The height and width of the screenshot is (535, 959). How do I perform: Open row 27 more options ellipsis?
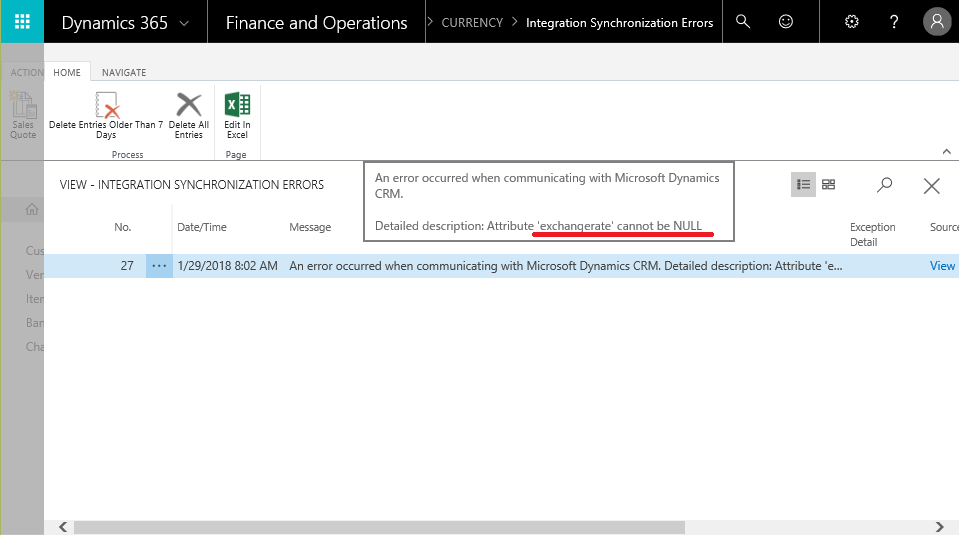click(x=159, y=266)
